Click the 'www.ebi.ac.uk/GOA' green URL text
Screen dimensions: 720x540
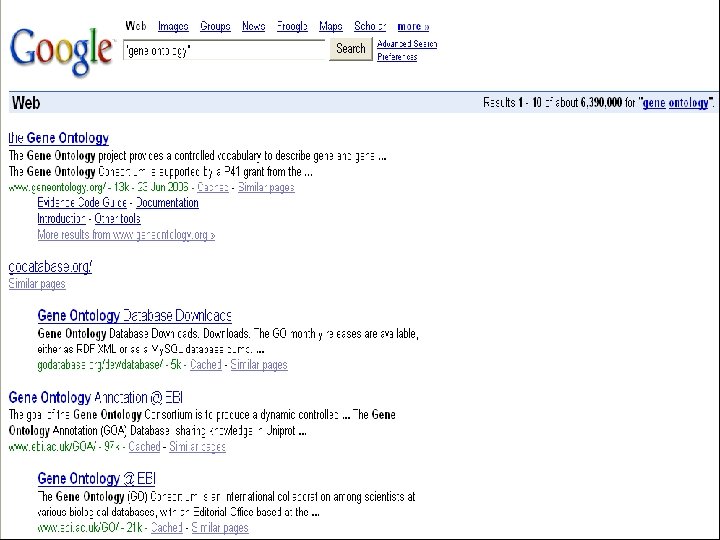52,446
